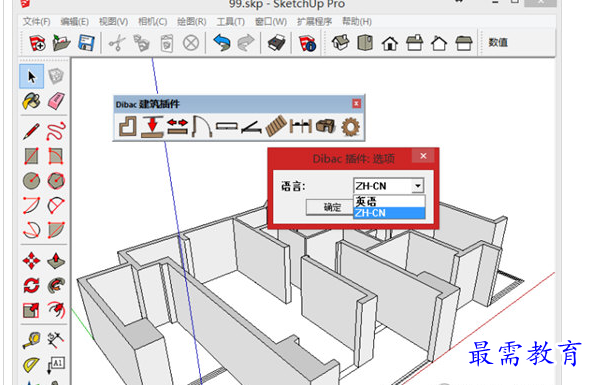The image size is (590, 385).
Task: Select the 3-Point Arc tool
Action: 32,230
